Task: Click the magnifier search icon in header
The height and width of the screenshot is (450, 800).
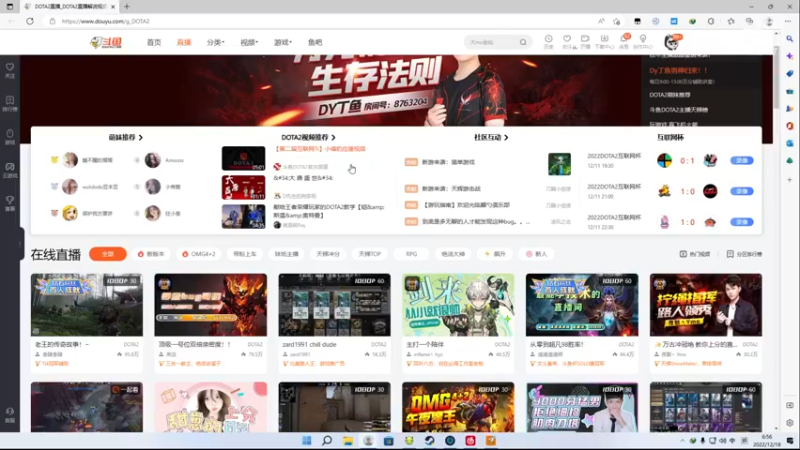Action: click(x=523, y=42)
